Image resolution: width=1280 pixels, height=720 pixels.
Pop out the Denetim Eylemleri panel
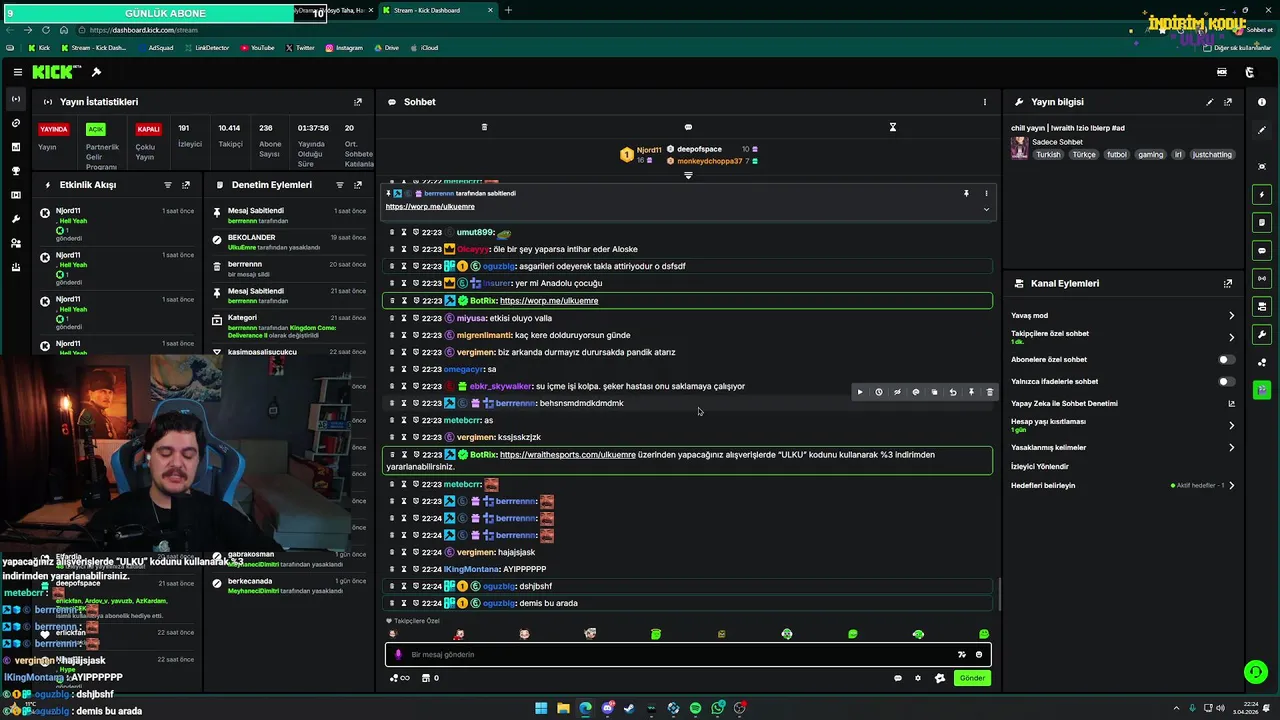click(358, 185)
